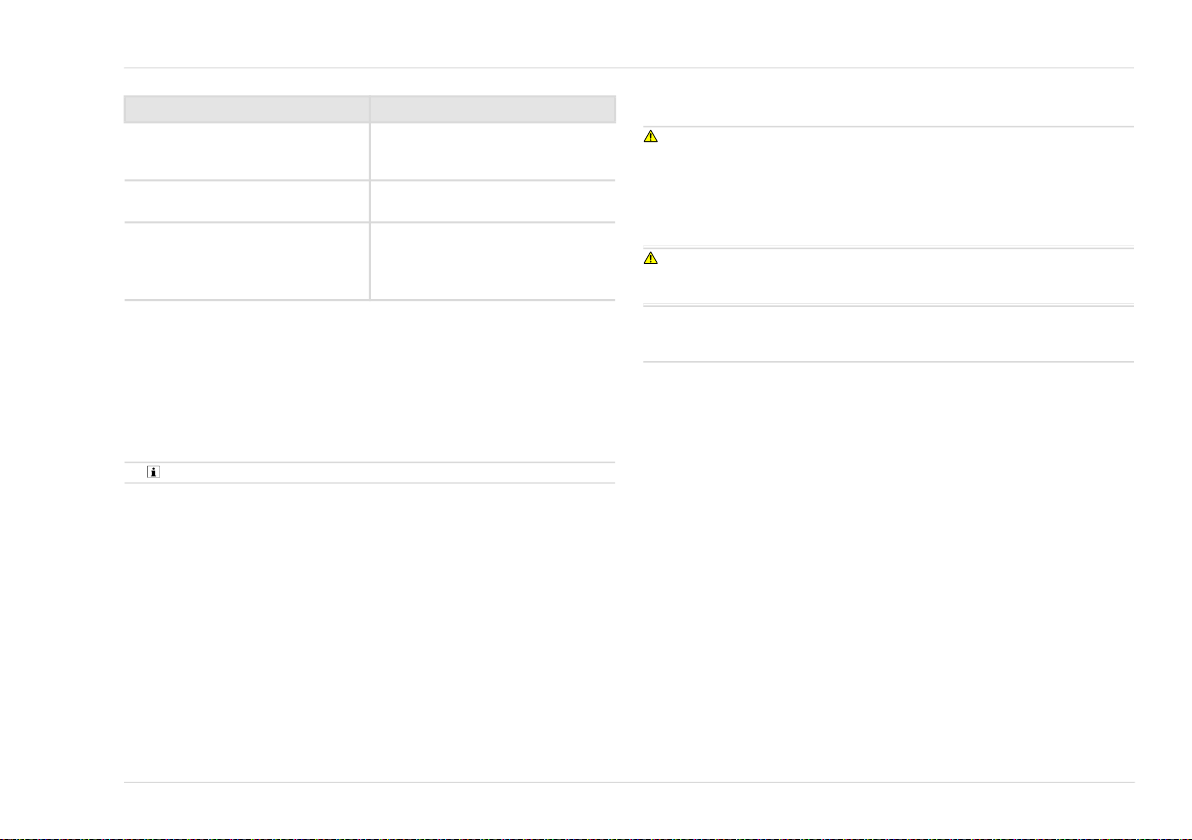The height and width of the screenshot is (840, 1192).
Task: Click the middle row's right table cell
Action: [493, 201]
